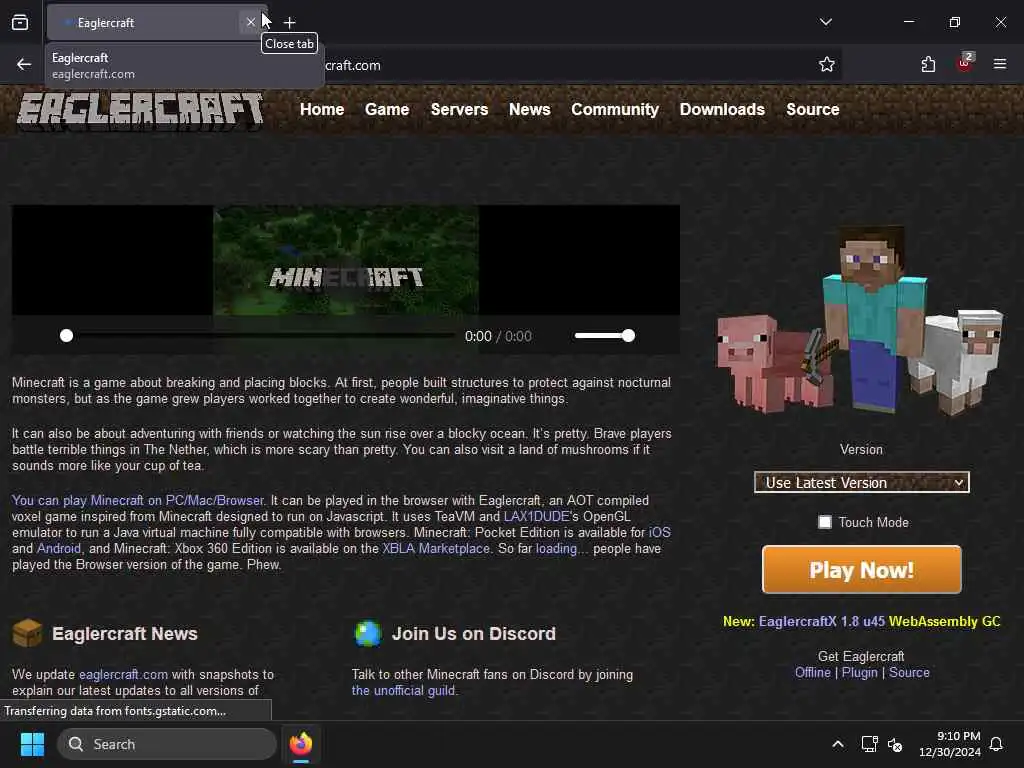Open a new tab with plus button

pos(289,22)
